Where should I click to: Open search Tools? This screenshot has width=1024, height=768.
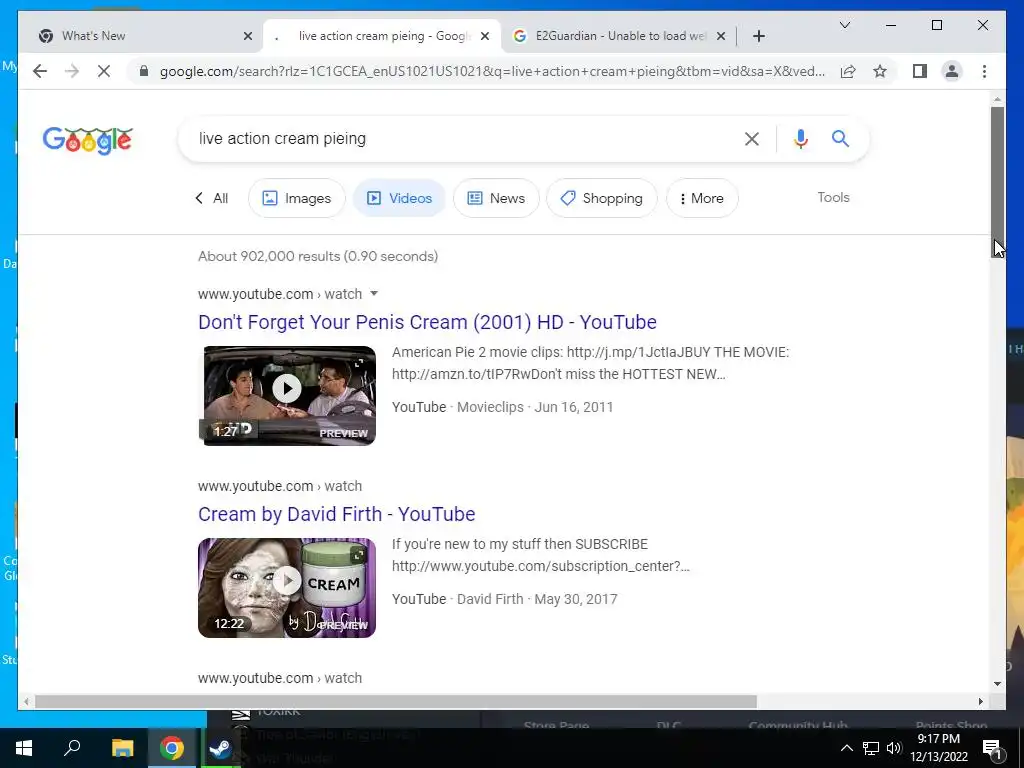click(x=833, y=197)
